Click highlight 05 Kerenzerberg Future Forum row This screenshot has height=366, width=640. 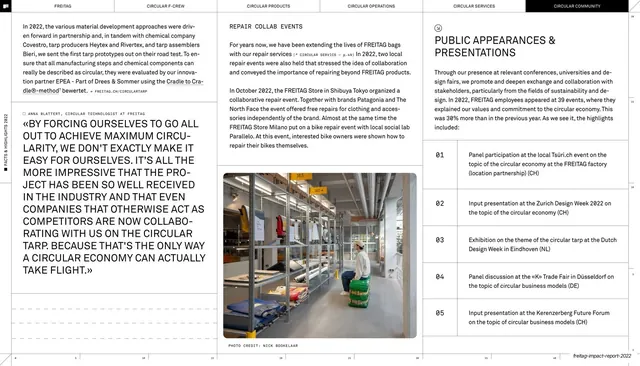point(526,317)
